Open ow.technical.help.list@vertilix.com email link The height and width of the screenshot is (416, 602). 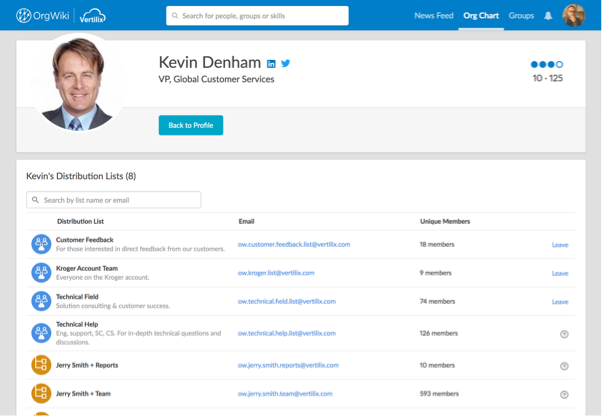287,333
